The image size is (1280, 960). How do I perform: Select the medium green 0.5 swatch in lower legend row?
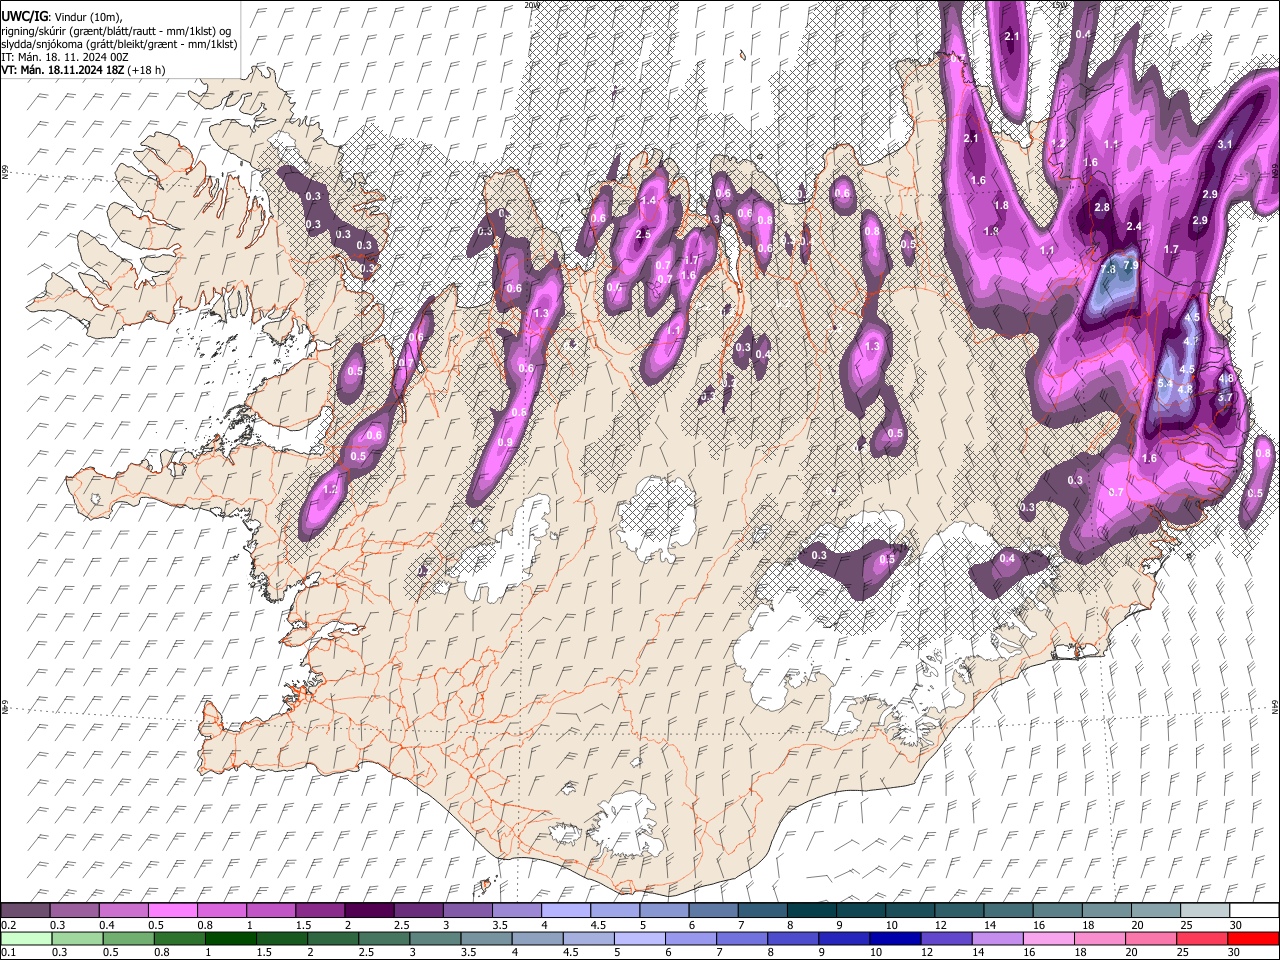click(x=128, y=939)
